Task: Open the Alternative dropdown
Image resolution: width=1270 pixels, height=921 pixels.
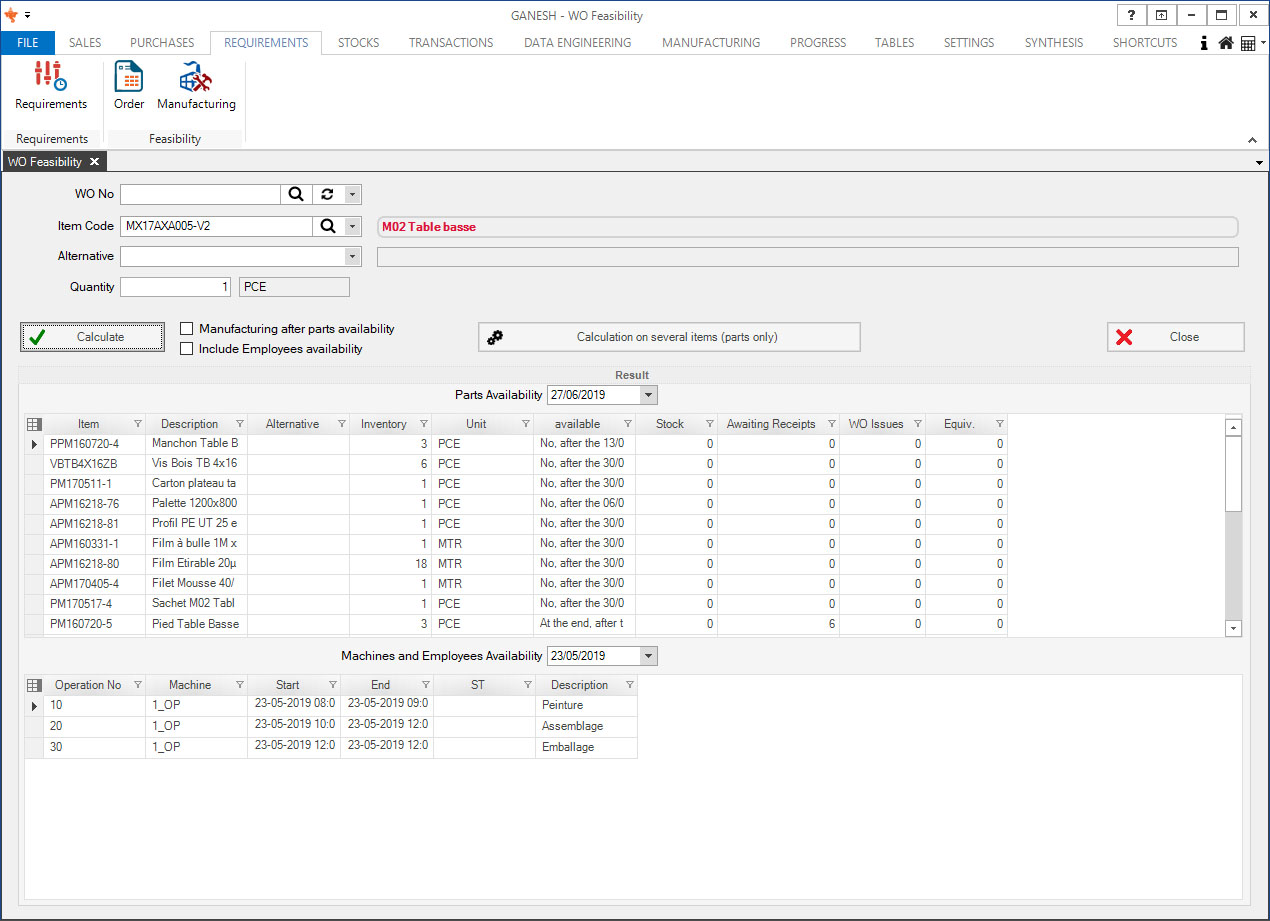Action: pyautogui.click(x=351, y=257)
